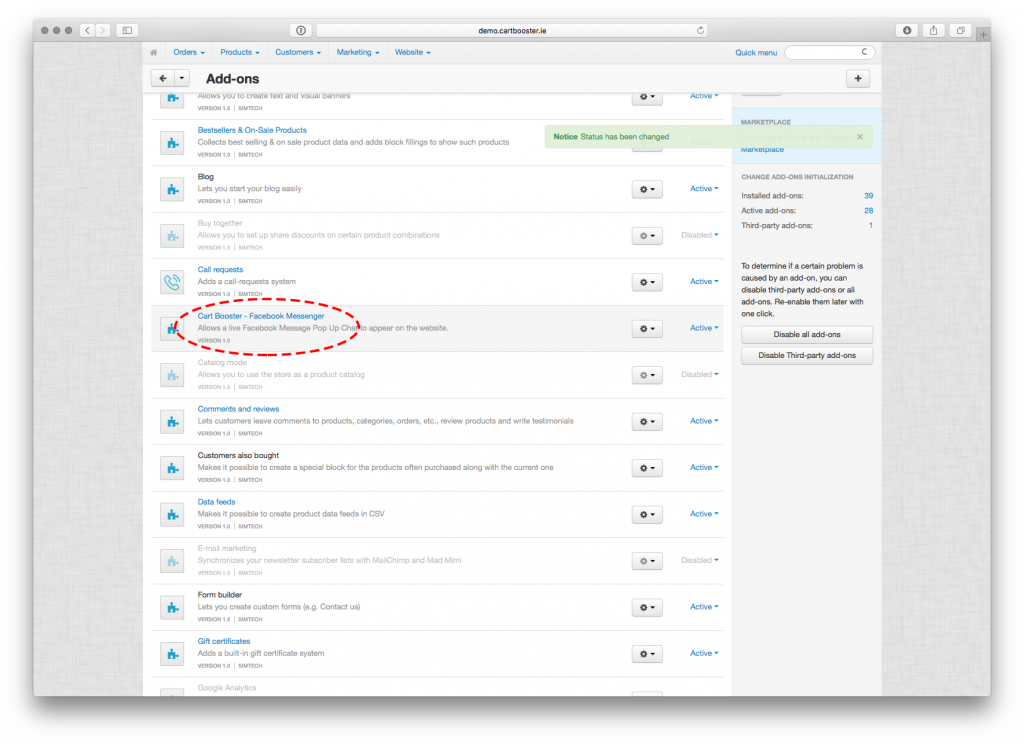
Task: Open gear menu for Call requests
Action: point(647,282)
